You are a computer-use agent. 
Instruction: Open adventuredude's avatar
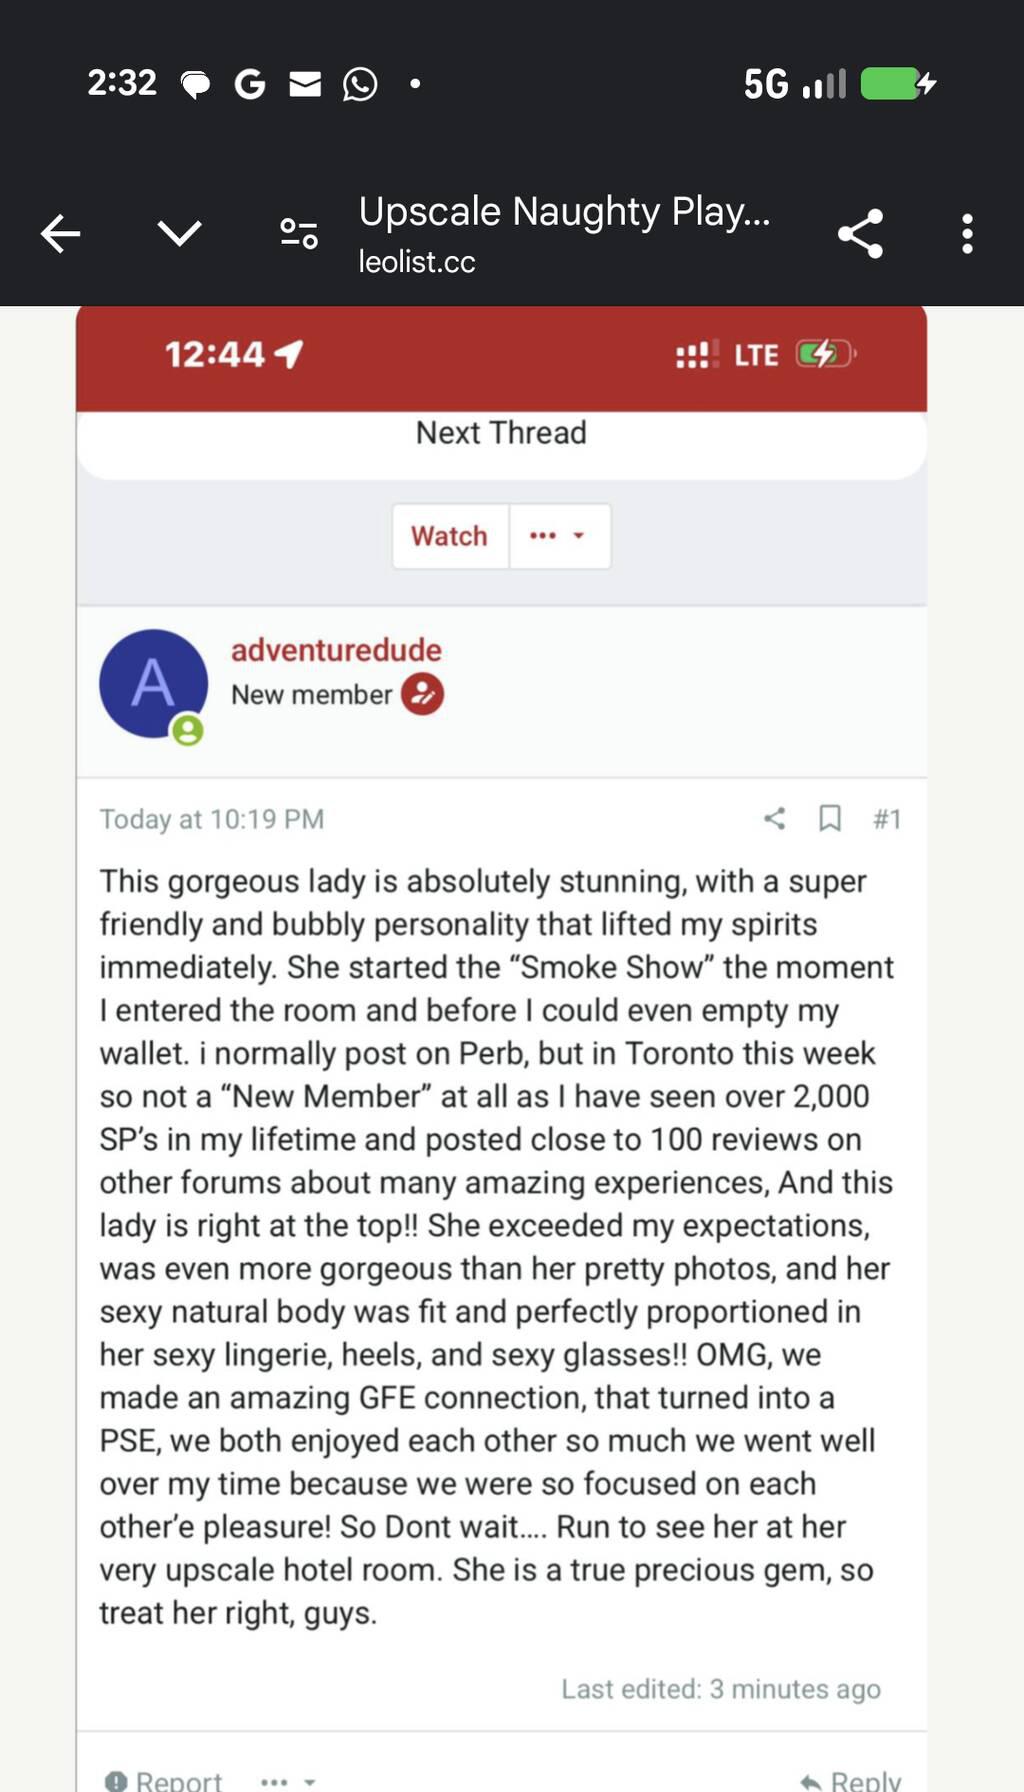(x=153, y=684)
